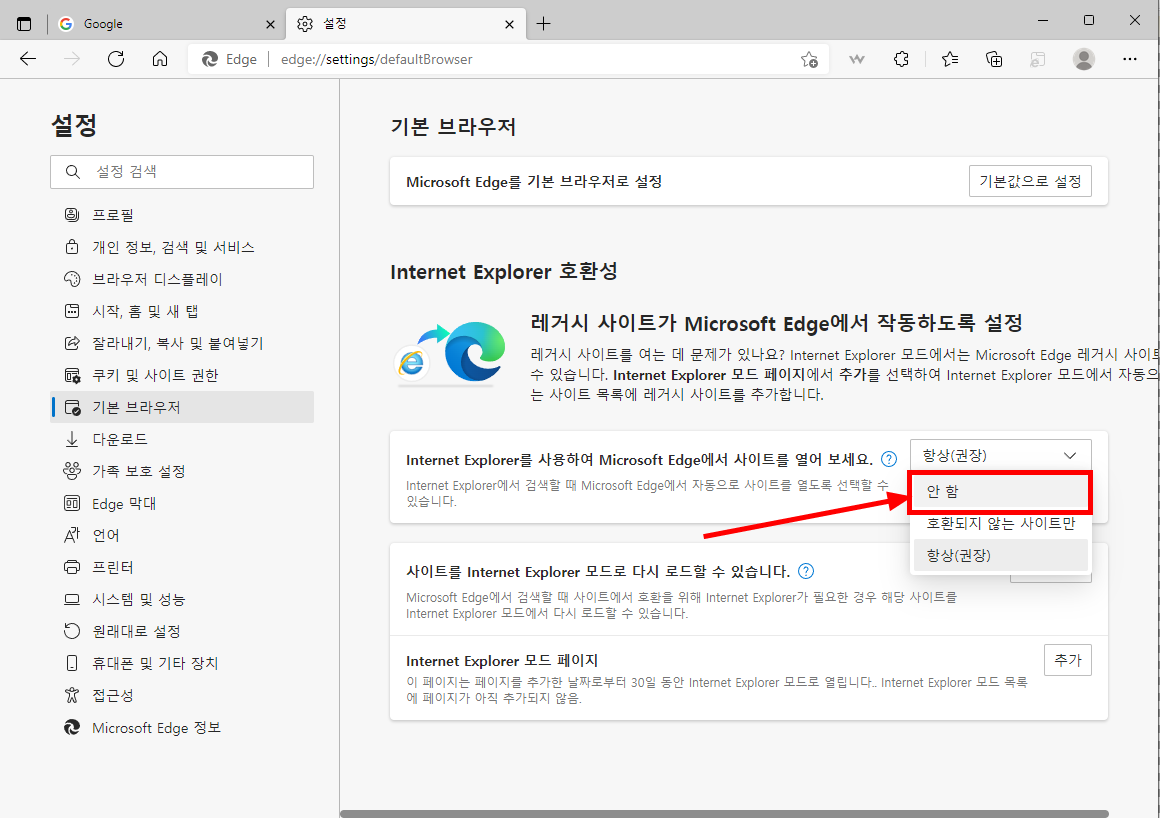Open the collections icon
This screenshot has width=1160, height=818.
pyautogui.click(x=994, y=59)
